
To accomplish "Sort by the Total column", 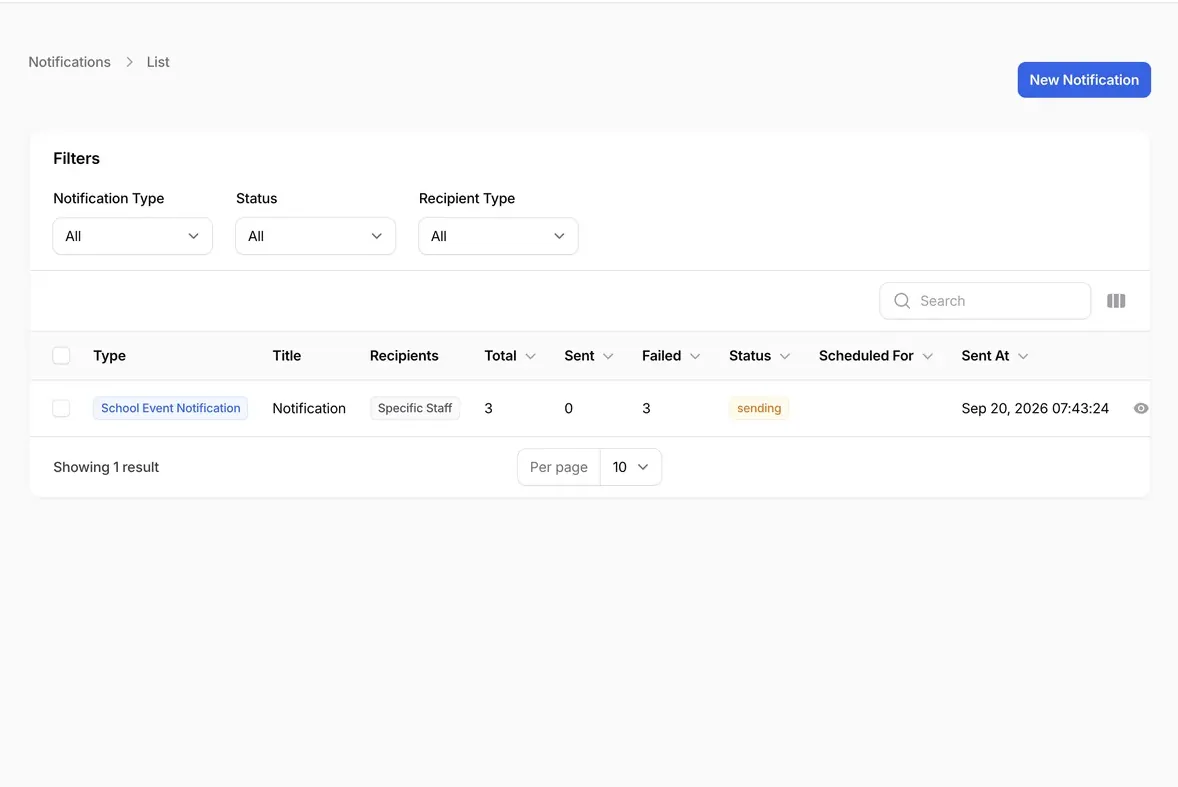I will (x=510, y=356).
